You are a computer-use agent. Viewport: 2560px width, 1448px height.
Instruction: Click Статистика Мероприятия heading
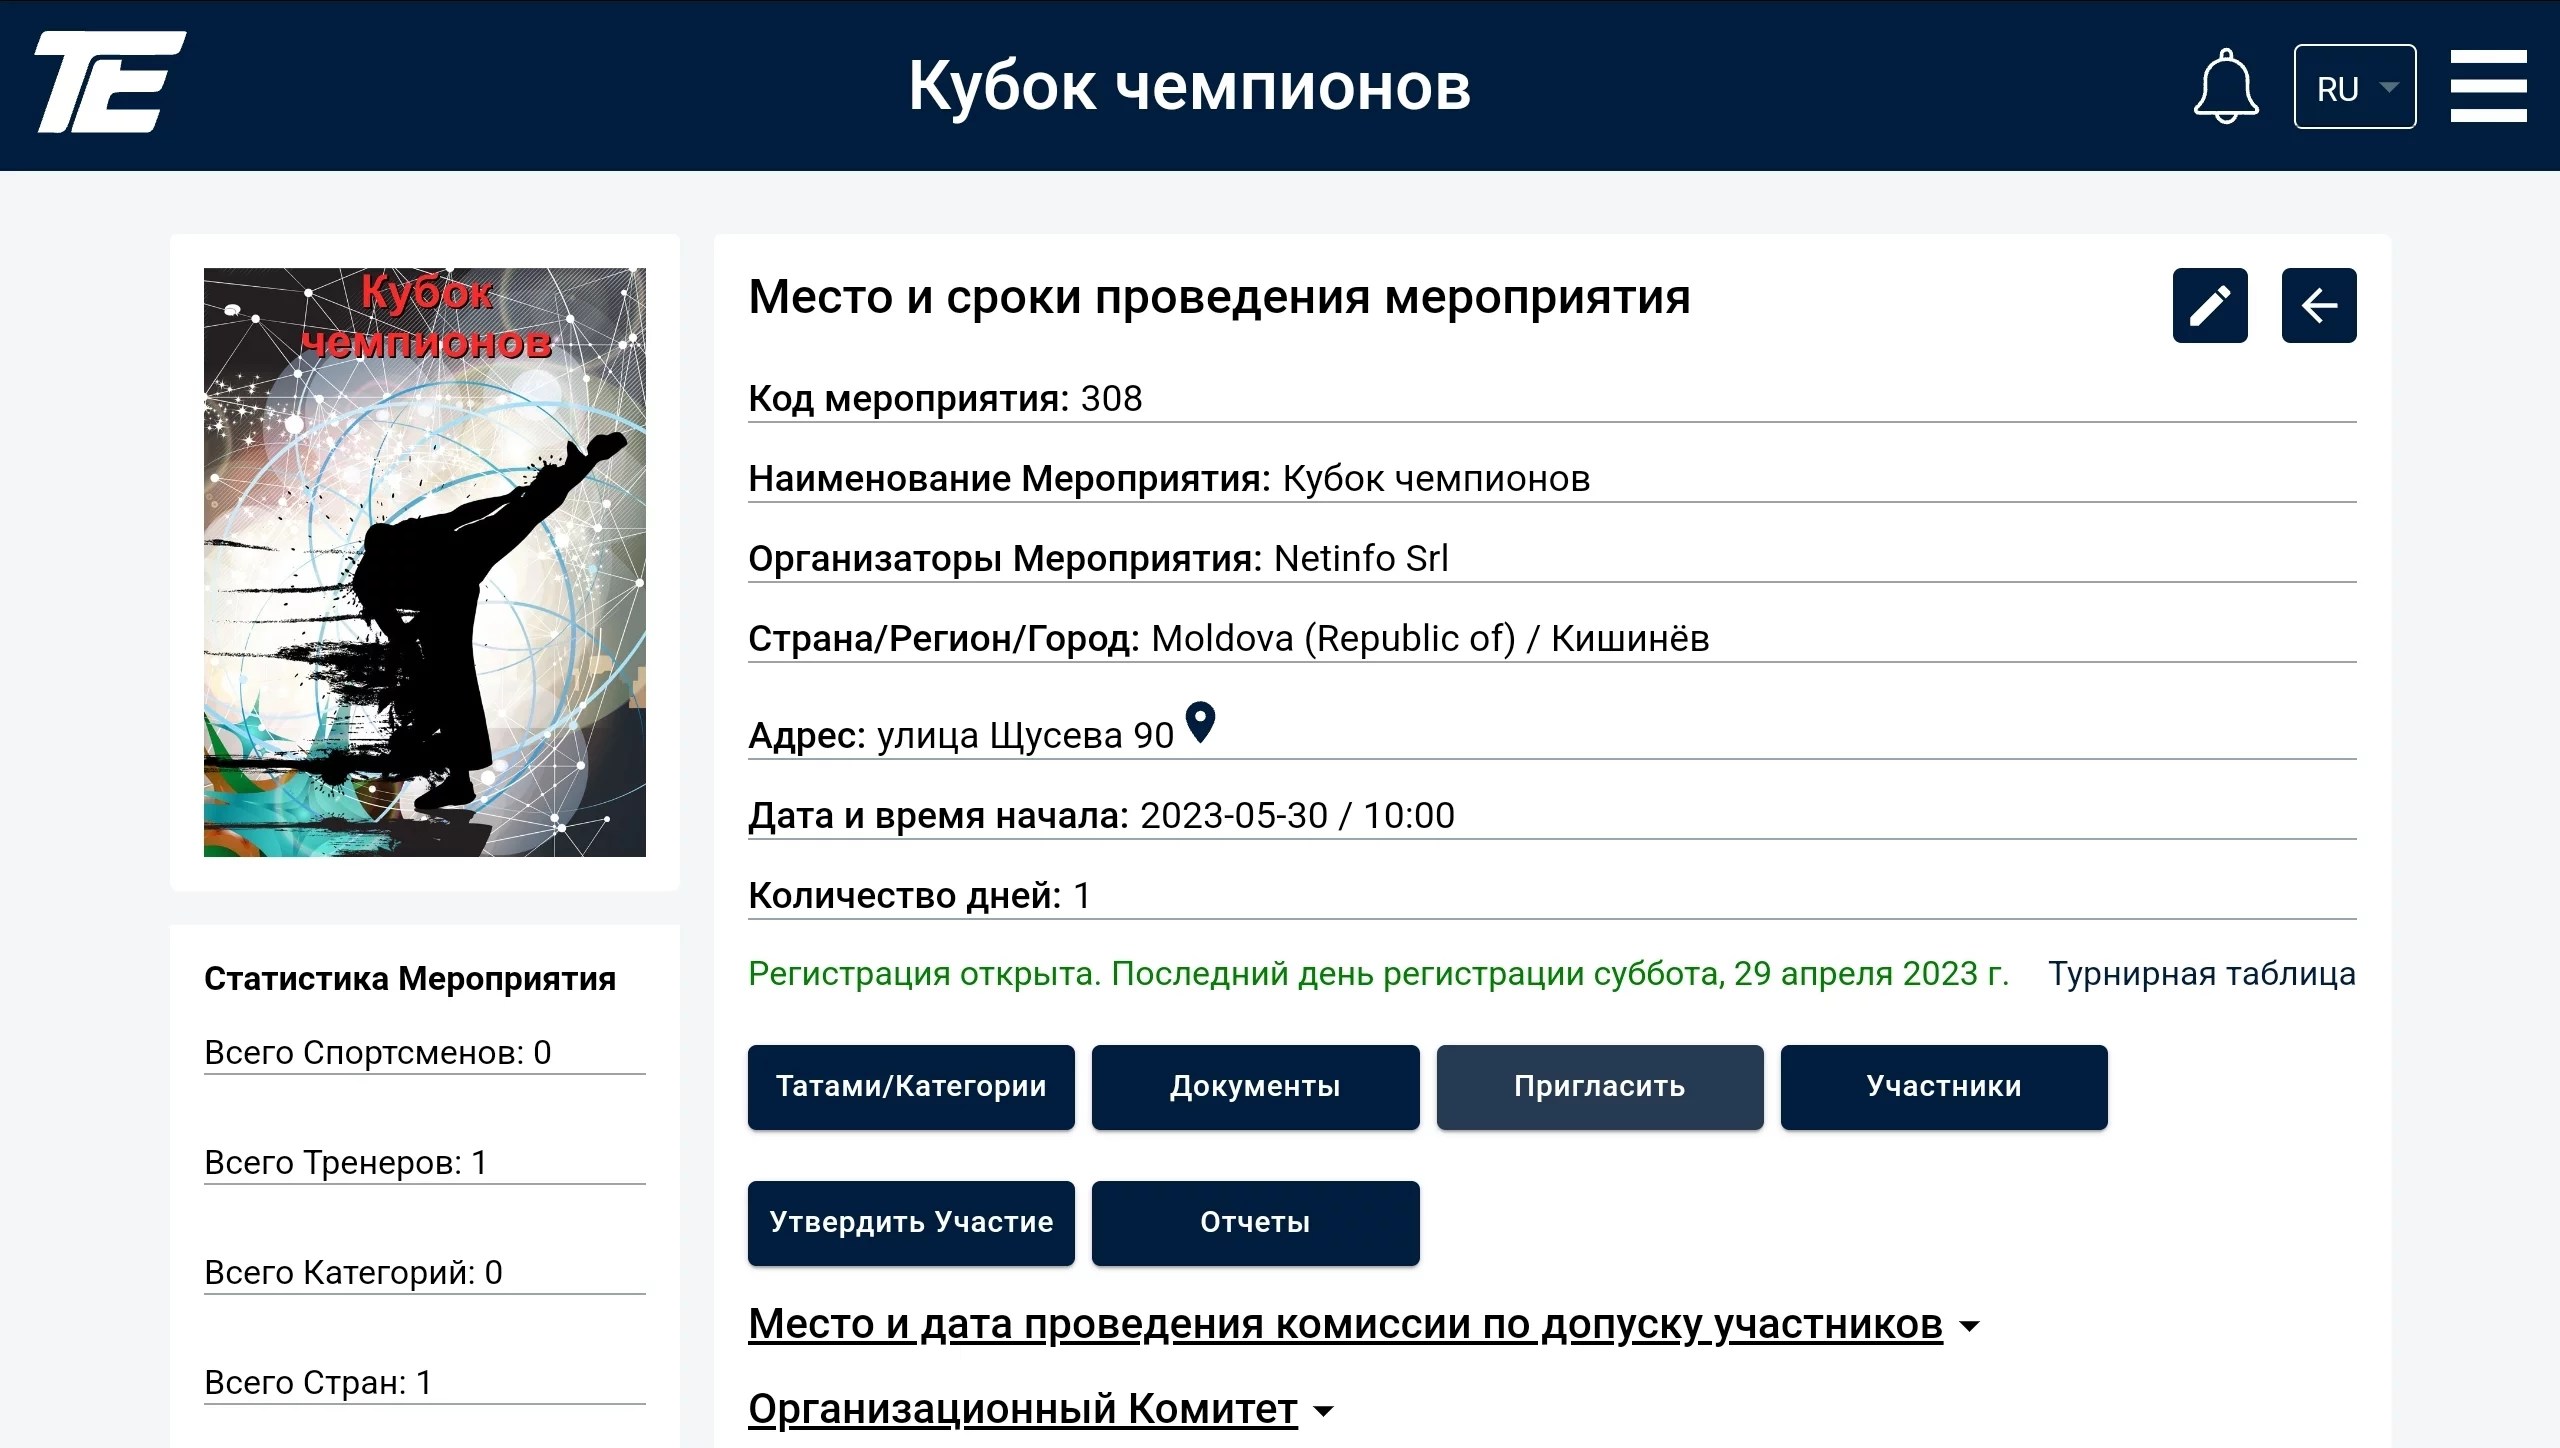click(410, 979)
